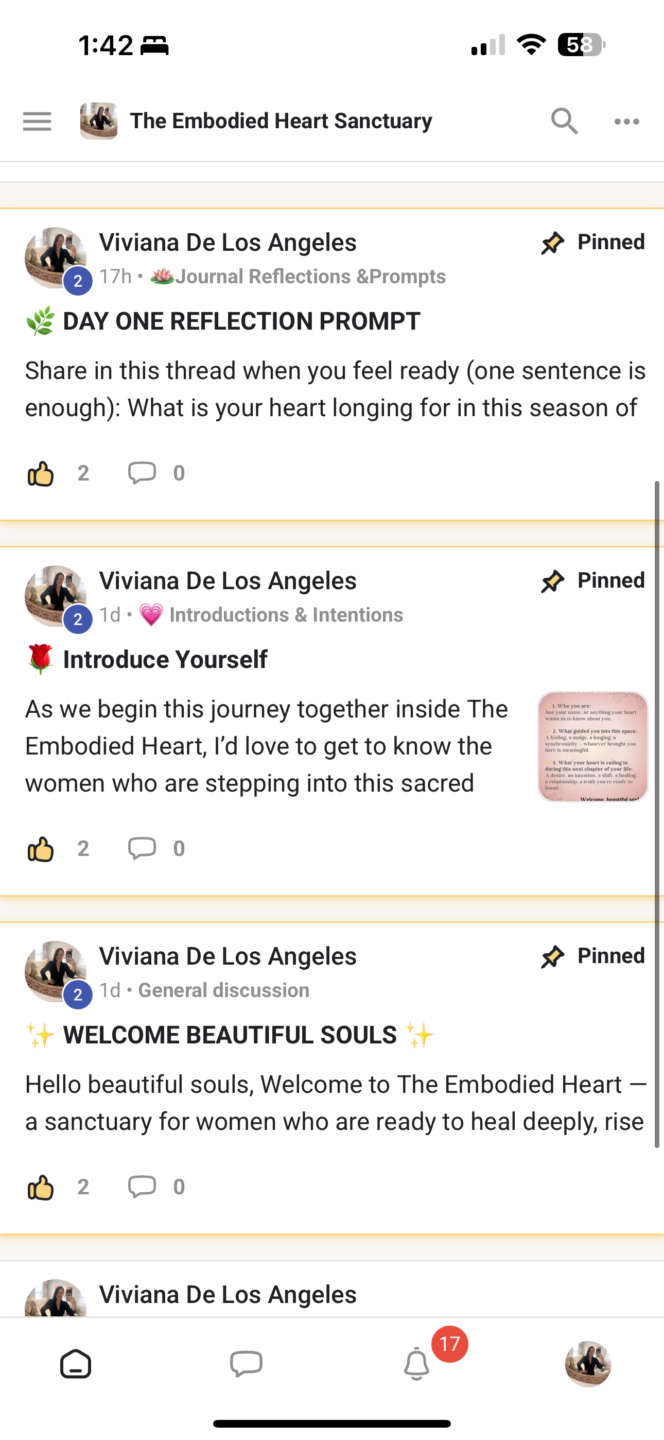Like the Introduce Yourself post
The width and height of the screenshot is (664, 1440).
pyautogui.click(x=41, y=849)
